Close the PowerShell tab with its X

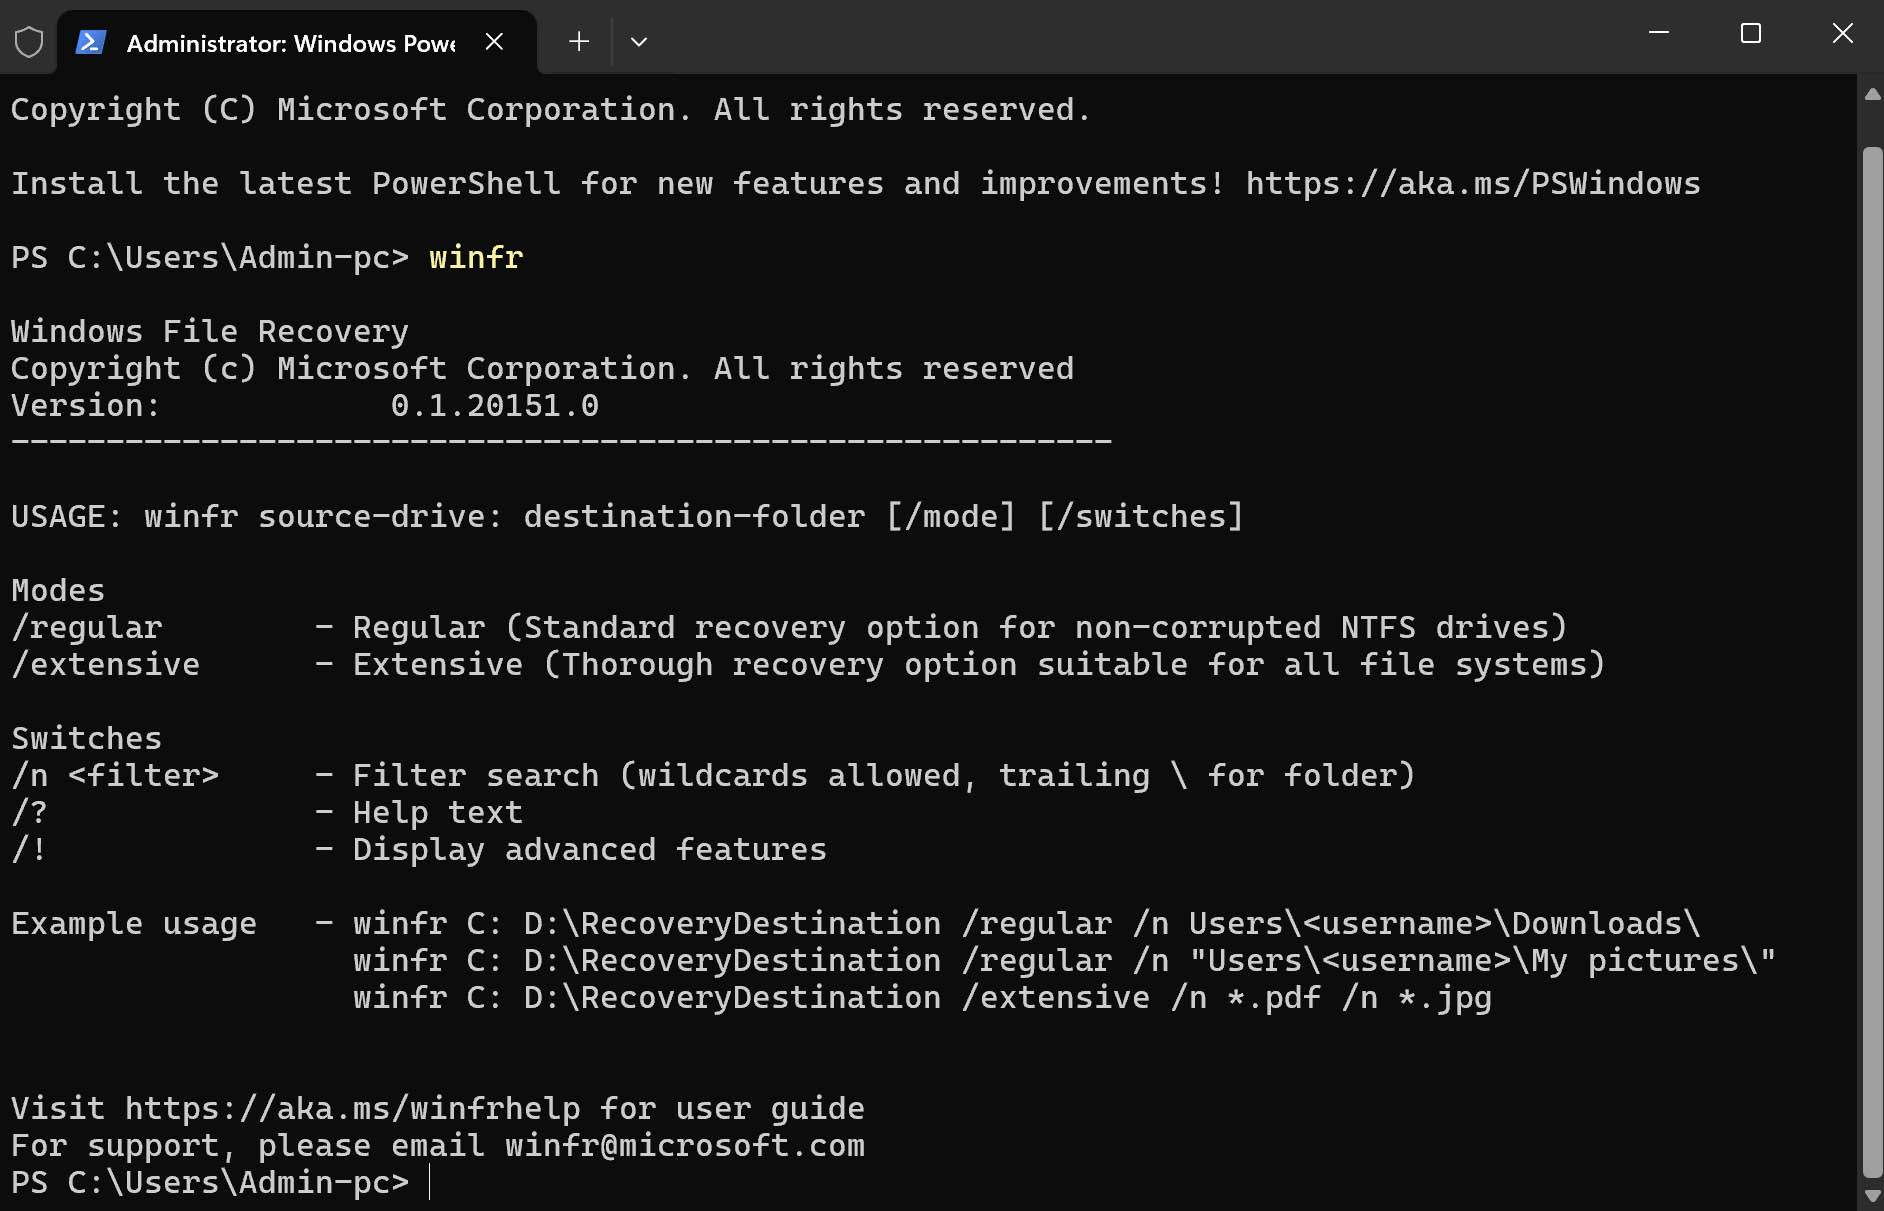[494, 42]
